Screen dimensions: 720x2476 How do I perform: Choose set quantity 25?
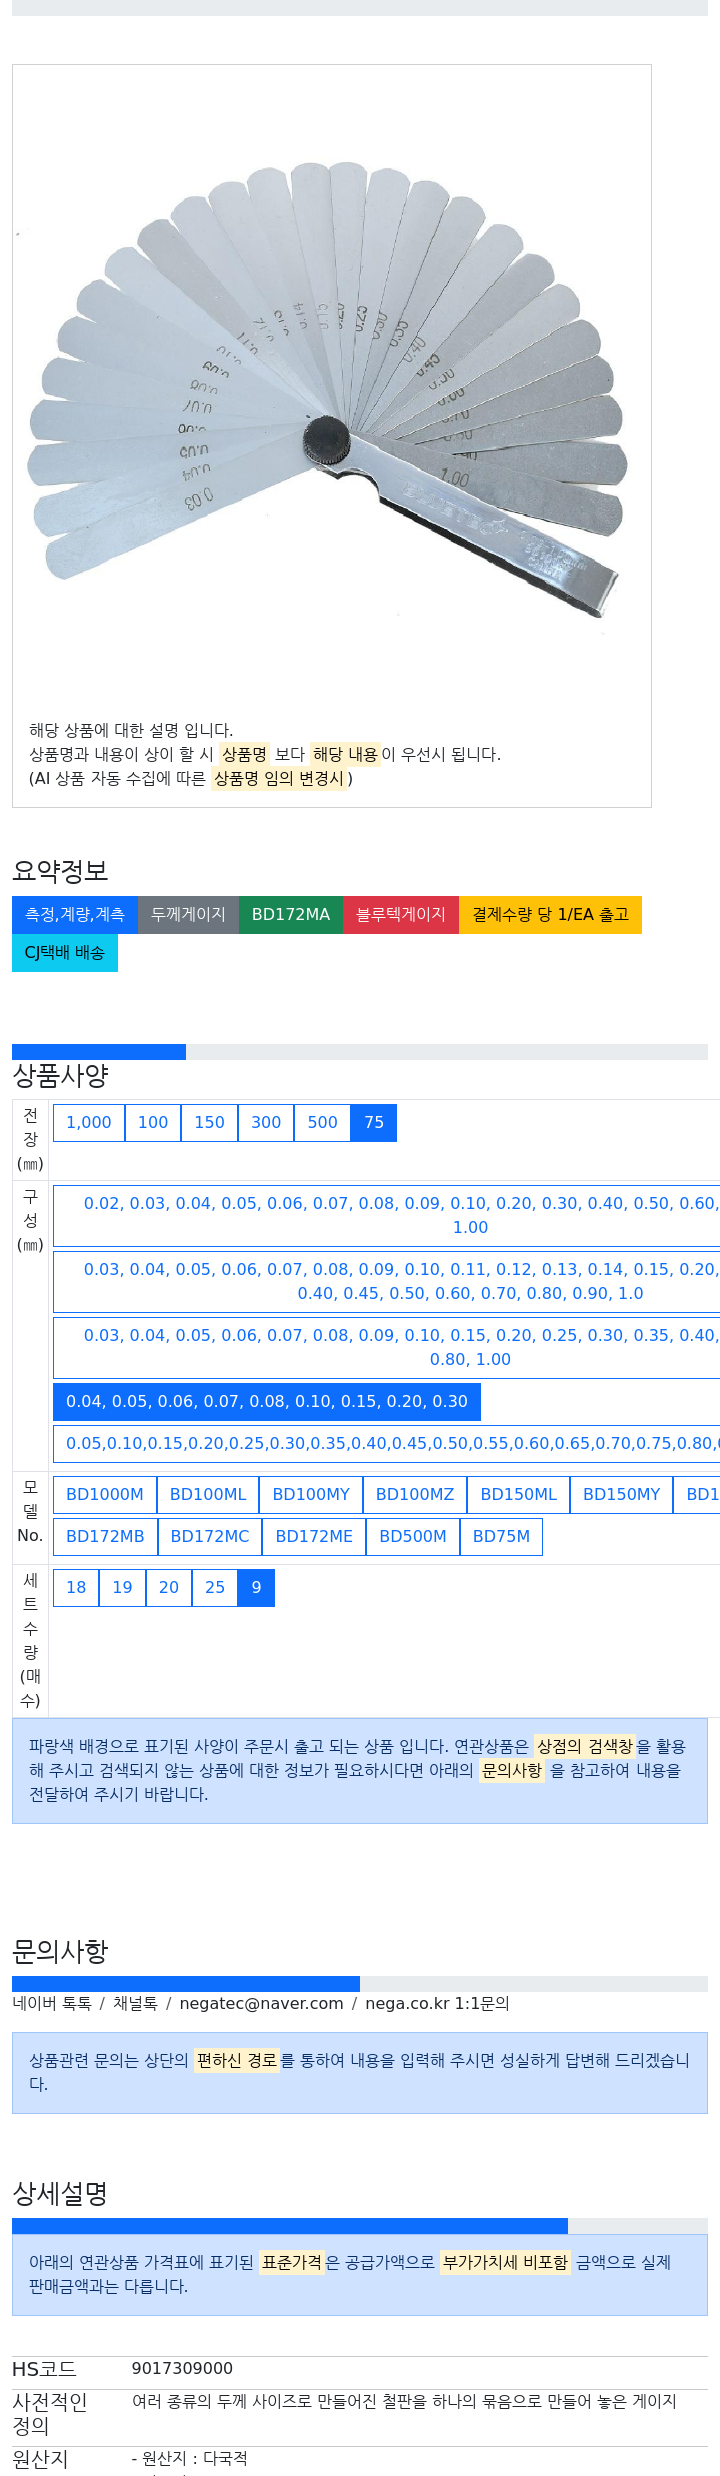click(215, 1587)
